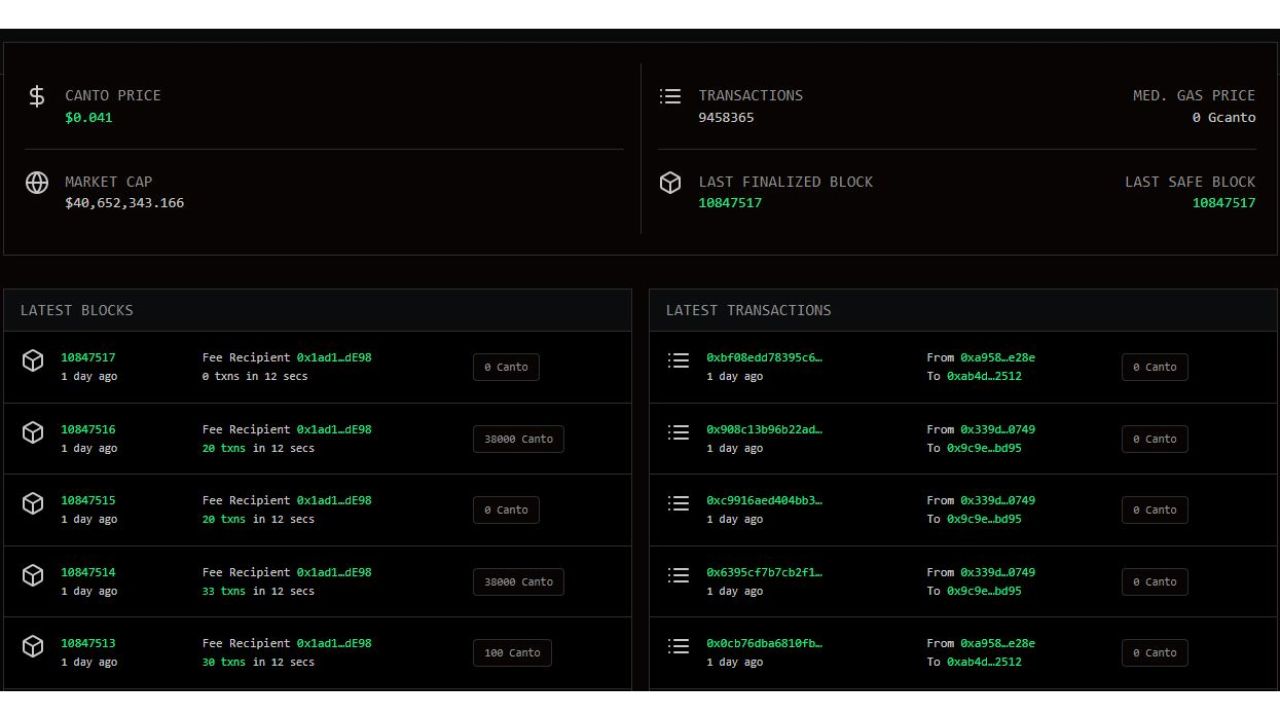Click cube icon for block 10847515

33,504
